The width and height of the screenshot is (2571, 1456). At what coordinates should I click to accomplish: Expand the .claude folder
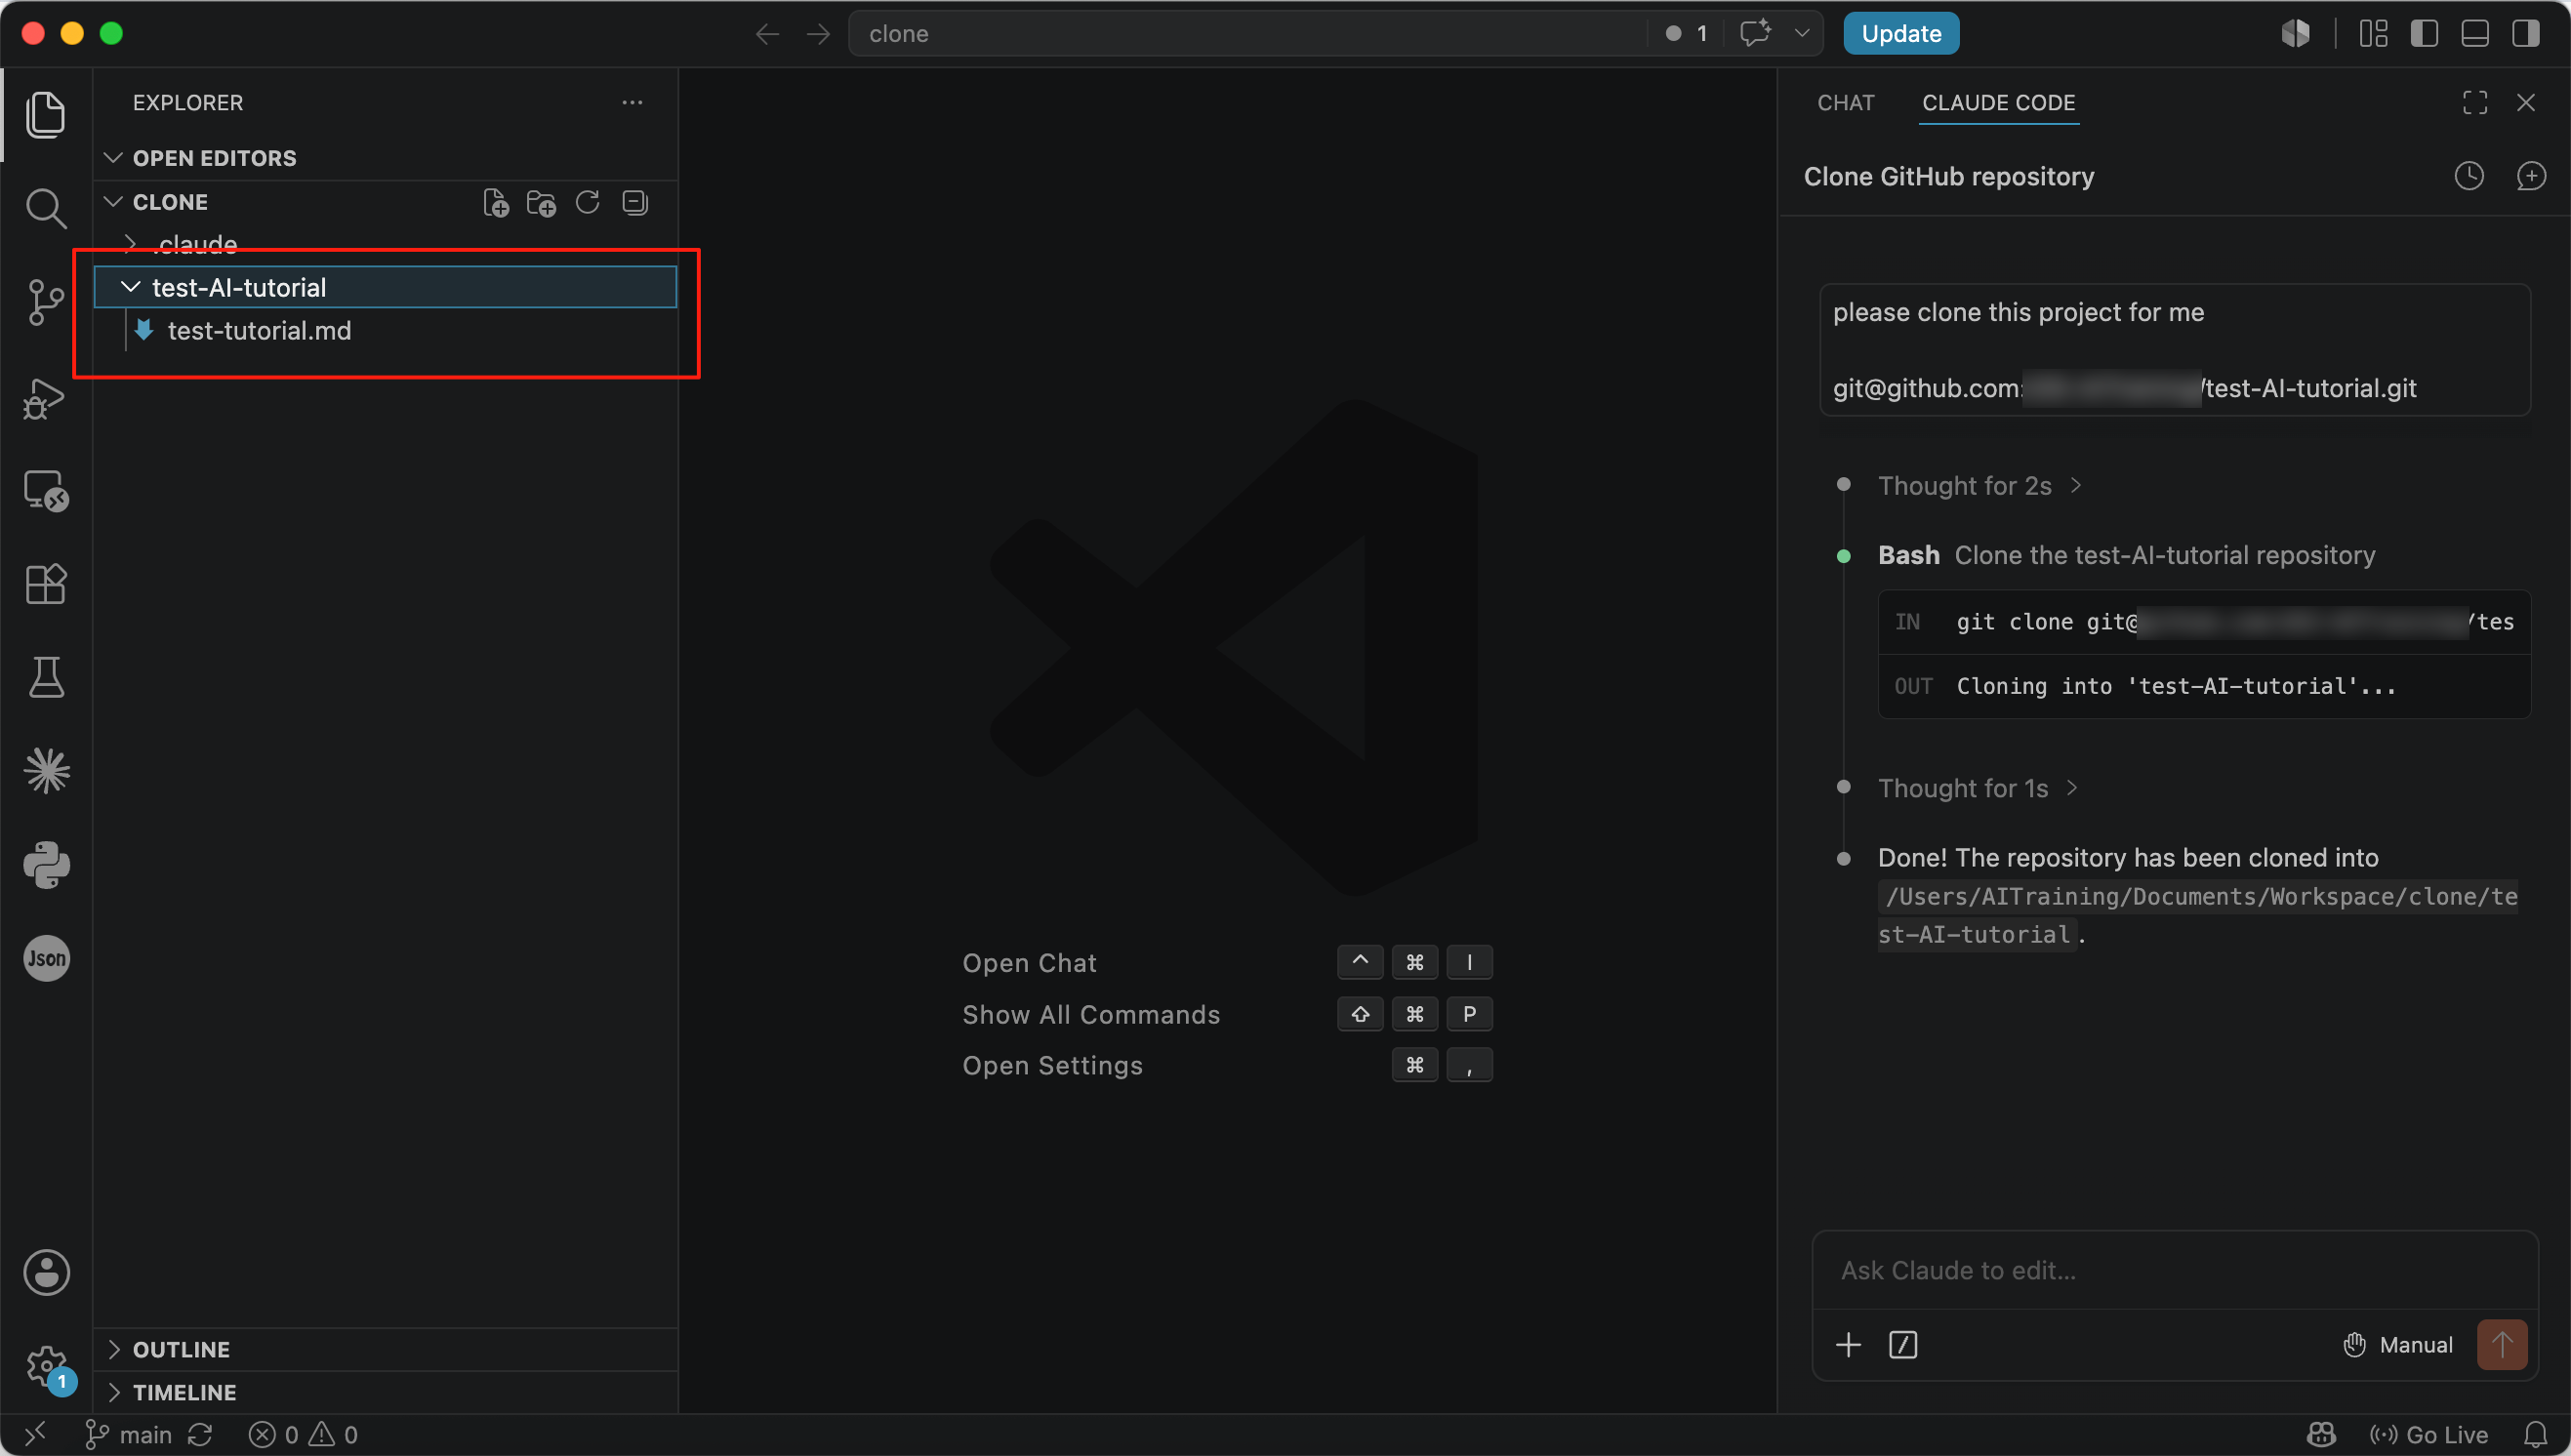386,244
